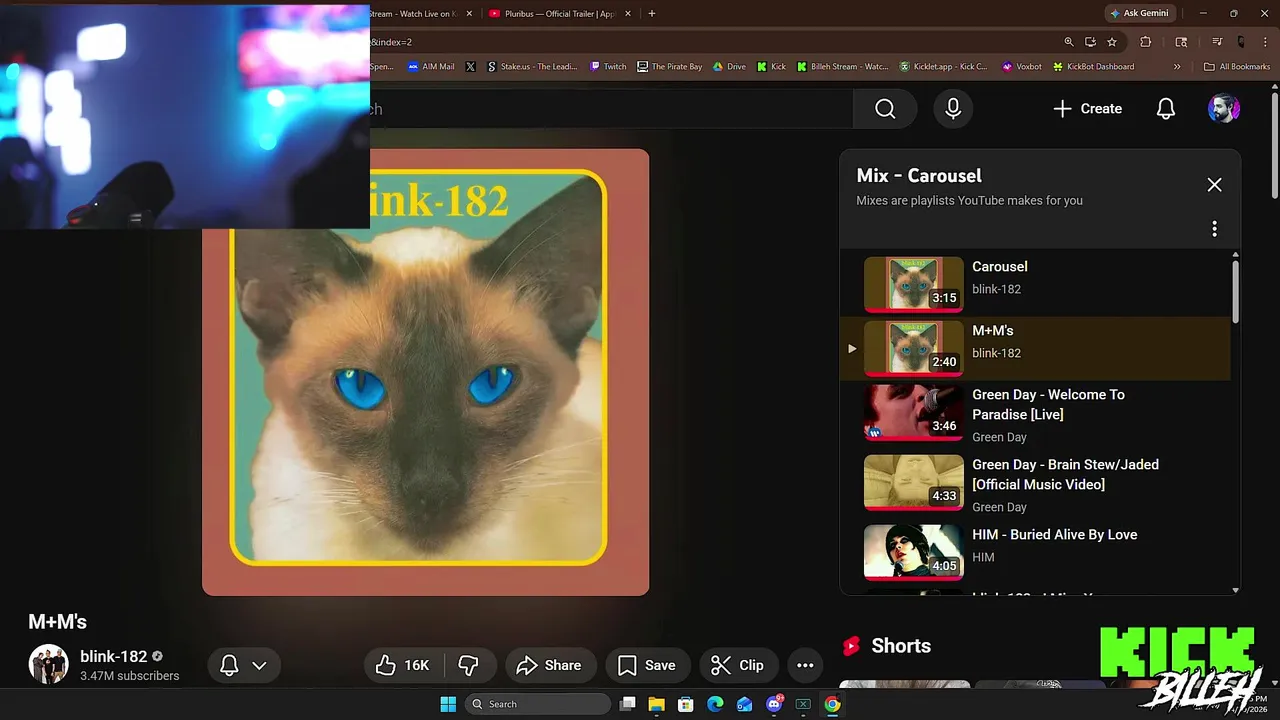Screen dimensions: 1280x720
Task: Close the Pluribus Official Trailer tab
Action: (628, 14)
